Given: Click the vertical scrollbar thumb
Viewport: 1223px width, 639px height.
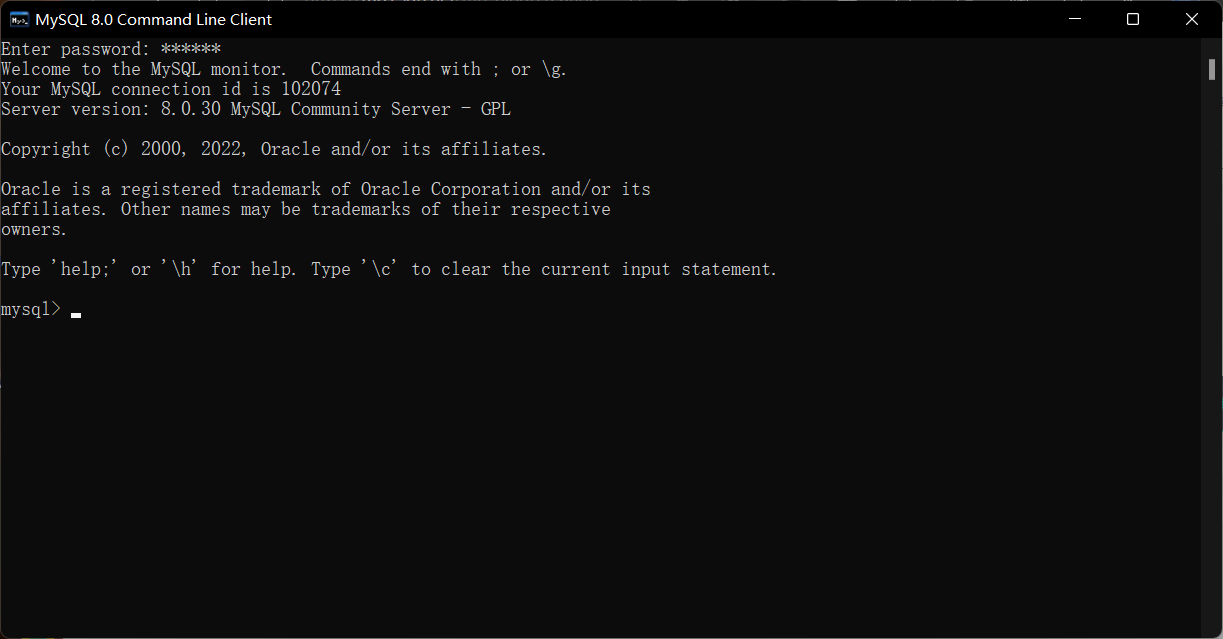Looking at the screenshot, I should [x=1211, y=66].
